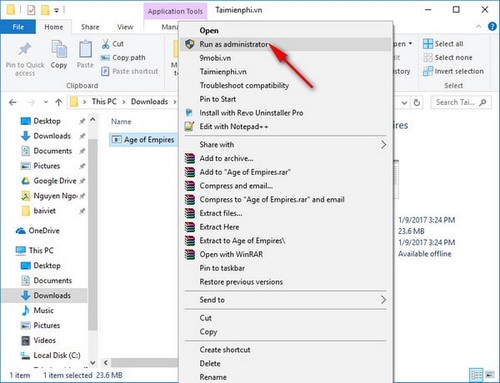The image size is (500, 383).
Task: Click the Notepad++ icon in context menu
Action: pyautogui.click(x=189, y=126)
